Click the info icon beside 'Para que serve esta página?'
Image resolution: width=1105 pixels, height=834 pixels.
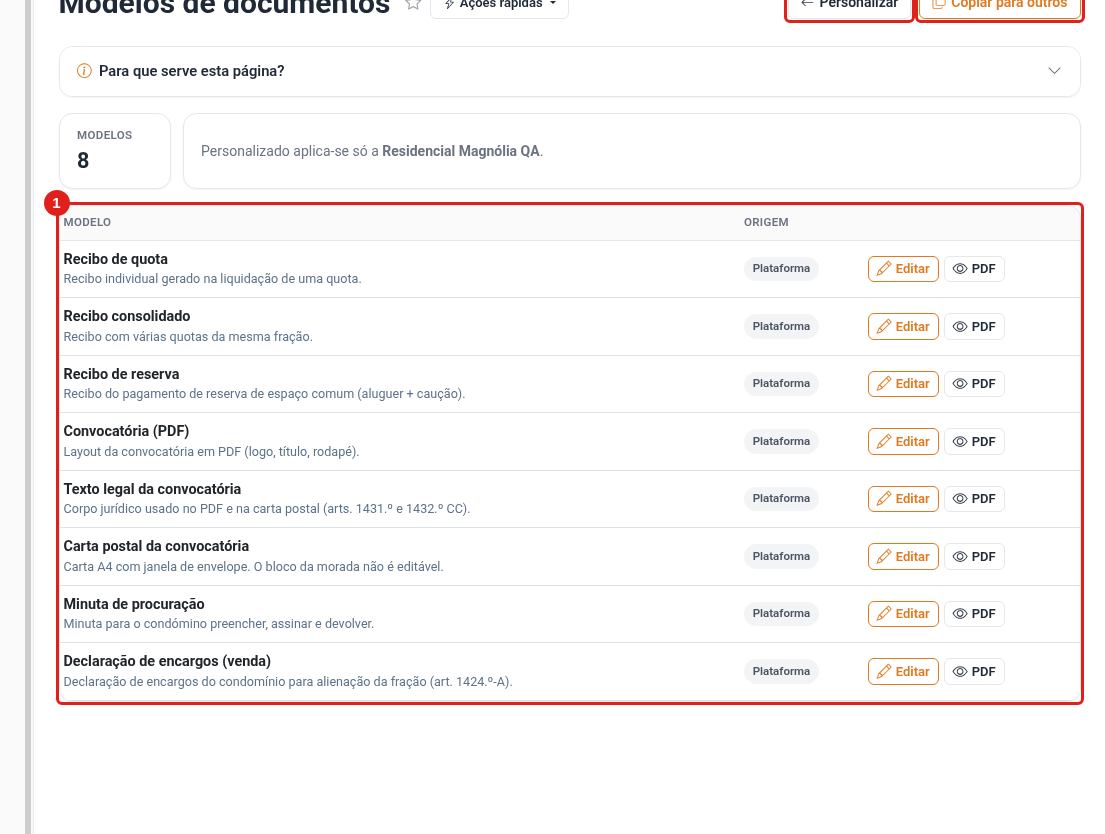point(84,71)
